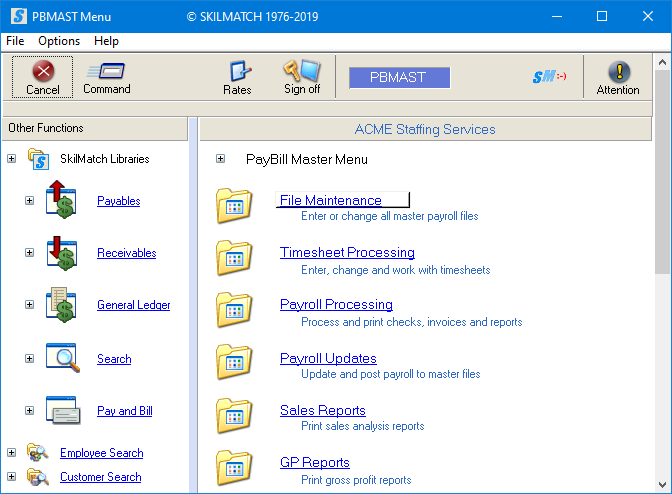672x494 pixels.
Task: Click the Sign off icon
Action: tap(301, 72)
